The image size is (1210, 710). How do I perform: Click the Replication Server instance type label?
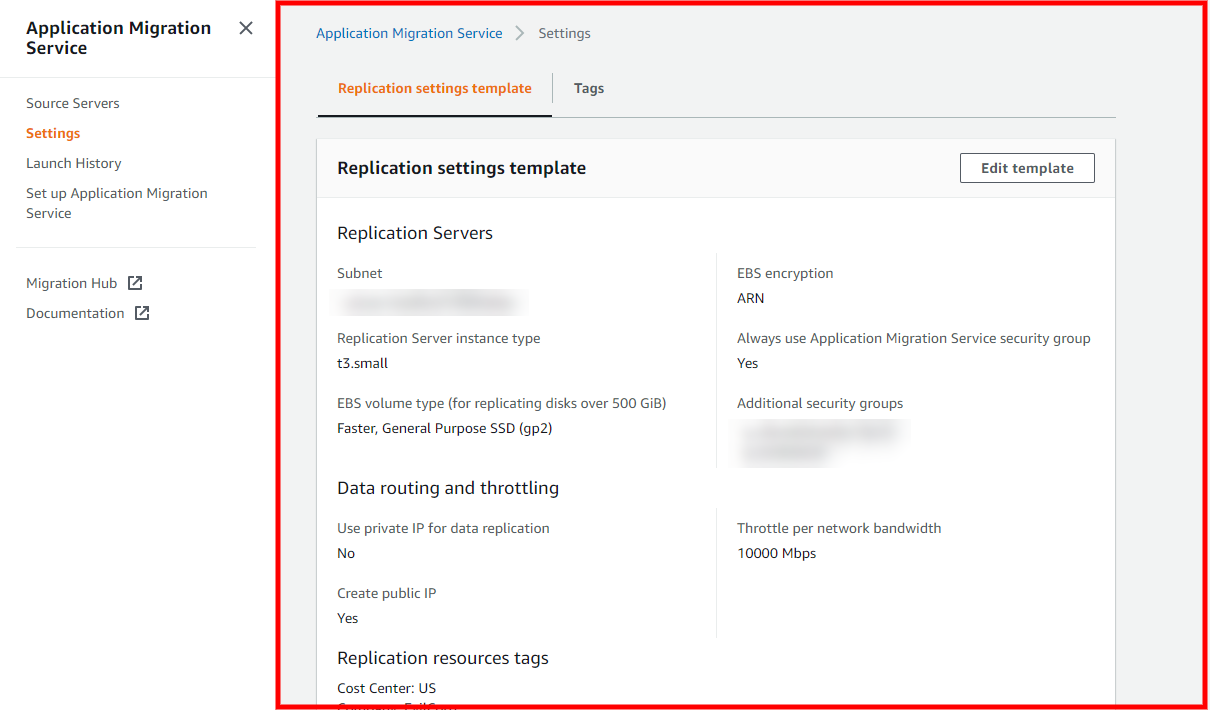(x=439, y=338)
